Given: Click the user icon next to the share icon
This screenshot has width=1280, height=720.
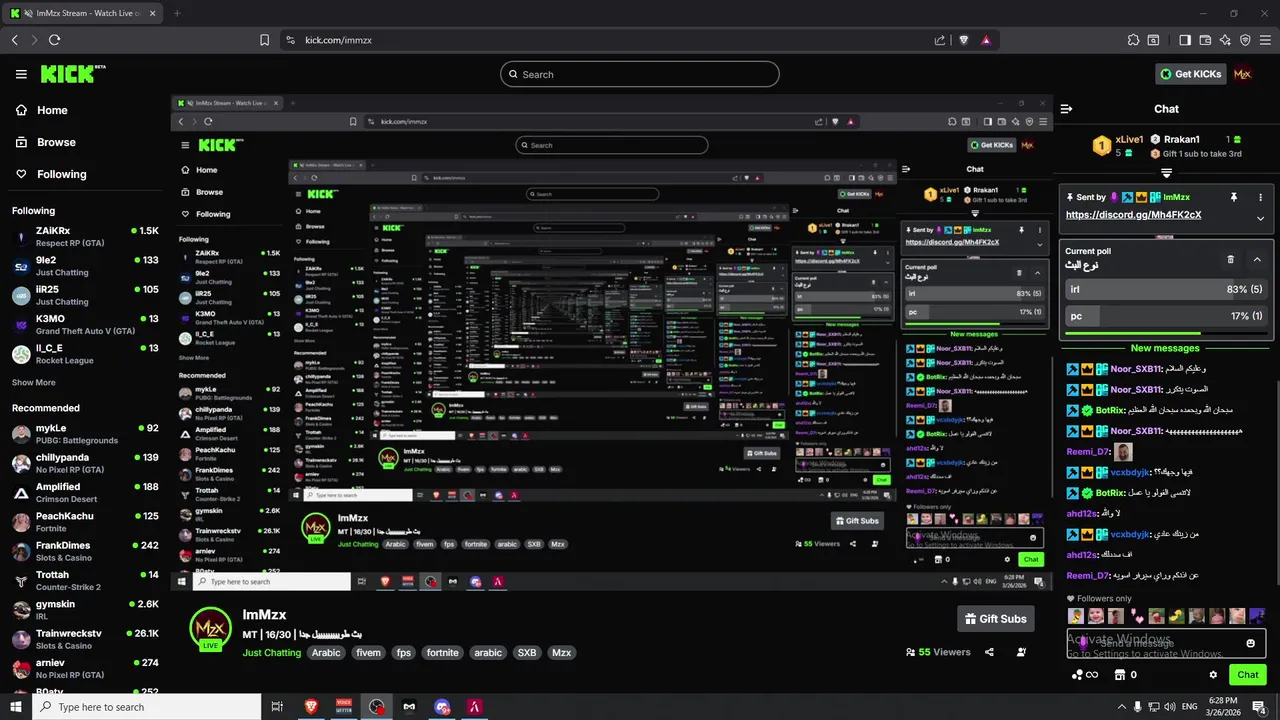Looking at the screenshot, I should [x=1021, y=652].
